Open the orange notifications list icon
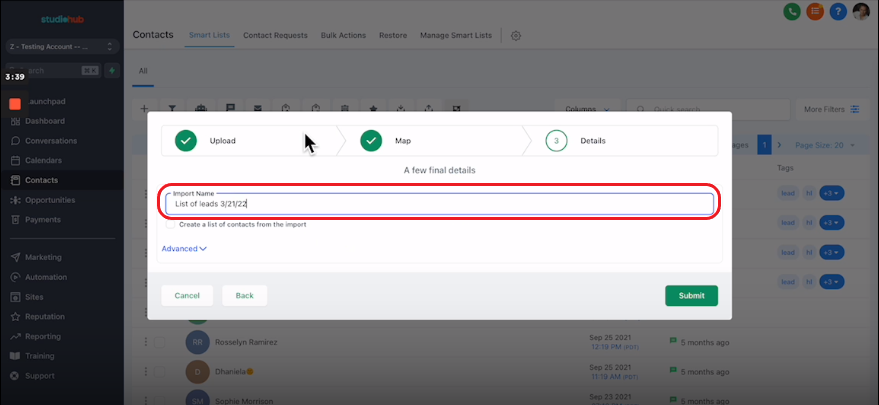The image size is (879, 405). pos(815,11)
